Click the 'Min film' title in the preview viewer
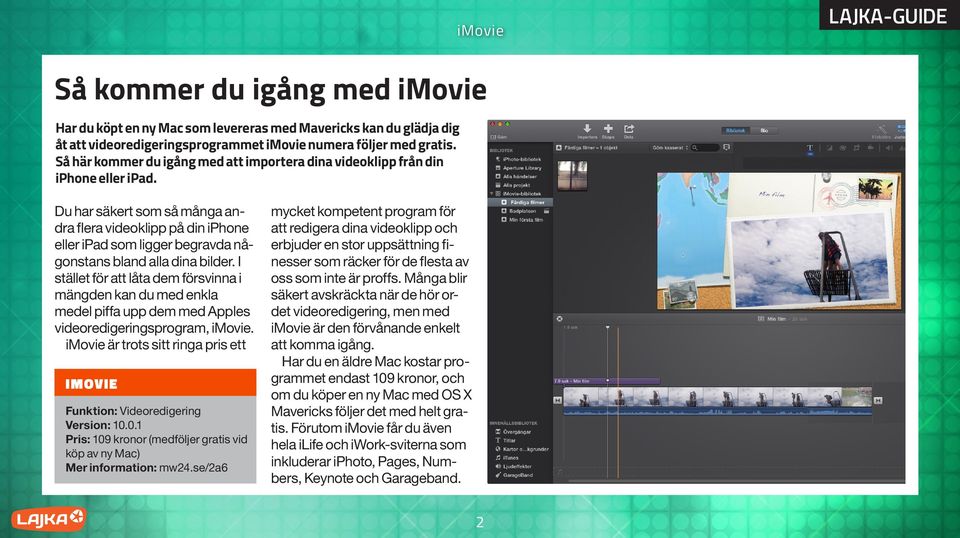Image resolution: width=960 pixels, height=538 pixels. [772, 195]
